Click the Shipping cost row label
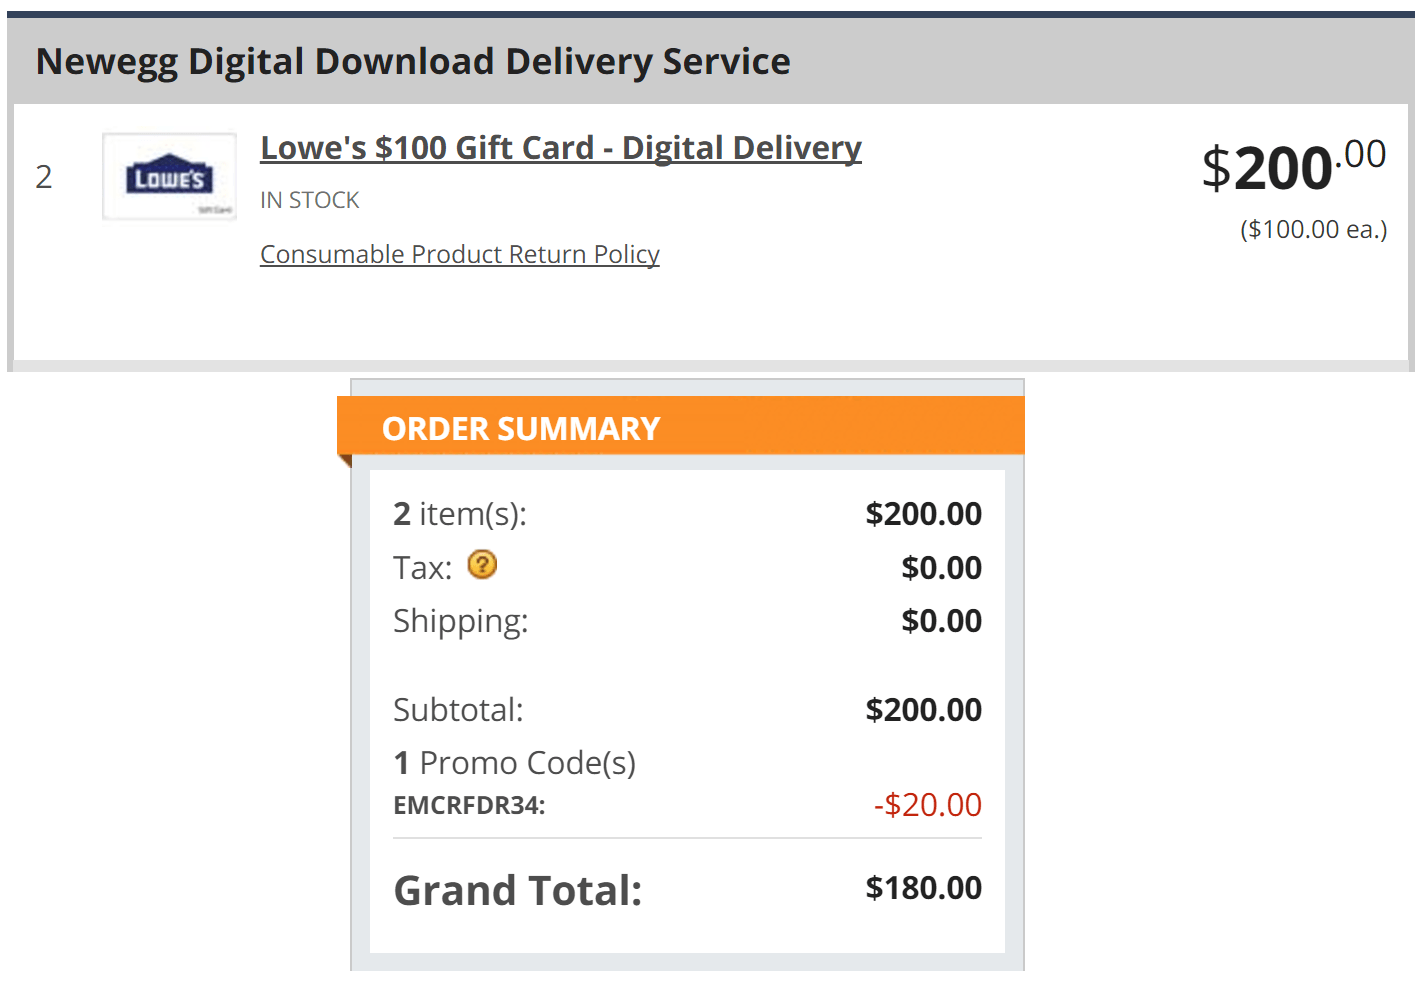 point(460,621)
